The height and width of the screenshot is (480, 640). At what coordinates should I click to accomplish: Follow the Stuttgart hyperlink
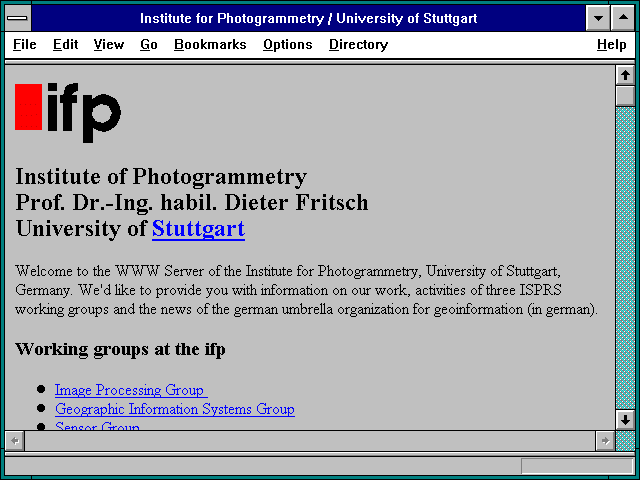[198, 229]
